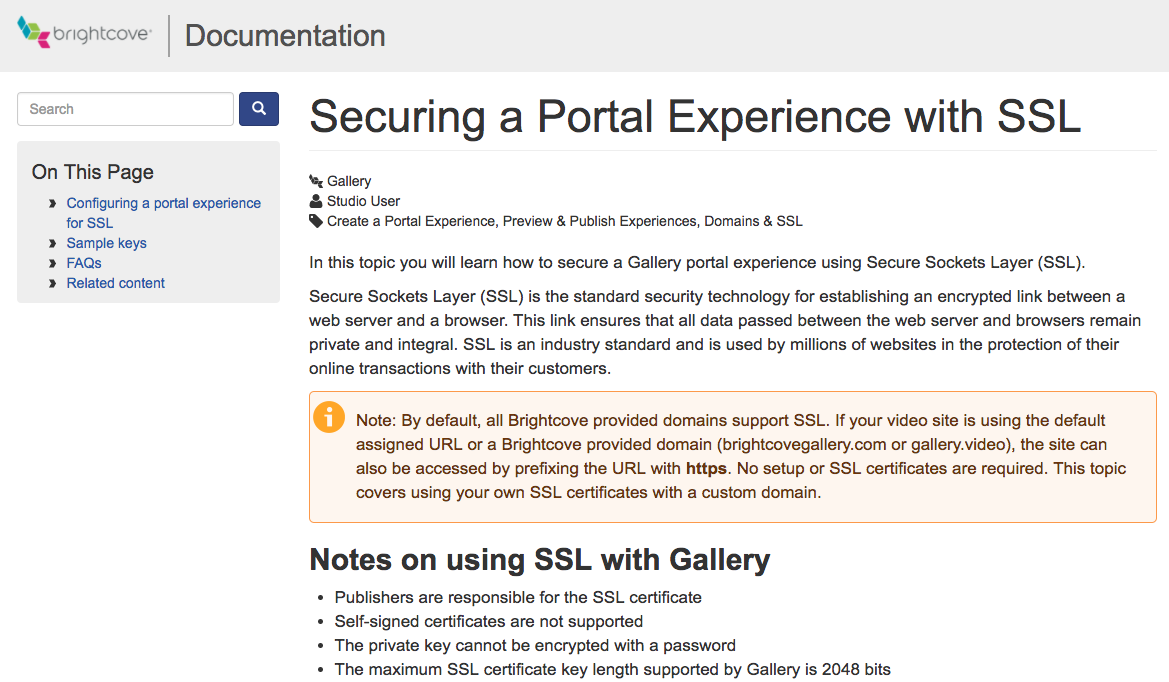This screenshot has height=682, width=1169.
Task: Click the tag icon beside Create a Portal Experience
Action: pyautogui.click(x=316, y=221)
